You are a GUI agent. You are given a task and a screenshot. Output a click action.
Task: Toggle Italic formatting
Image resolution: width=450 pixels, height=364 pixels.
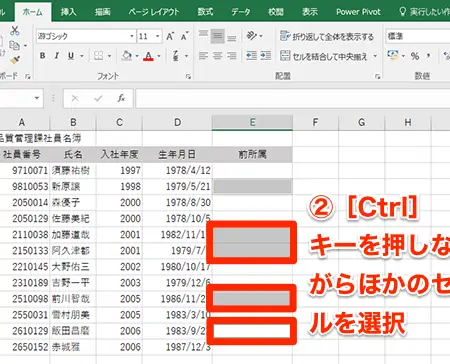[x=57, y=56]
